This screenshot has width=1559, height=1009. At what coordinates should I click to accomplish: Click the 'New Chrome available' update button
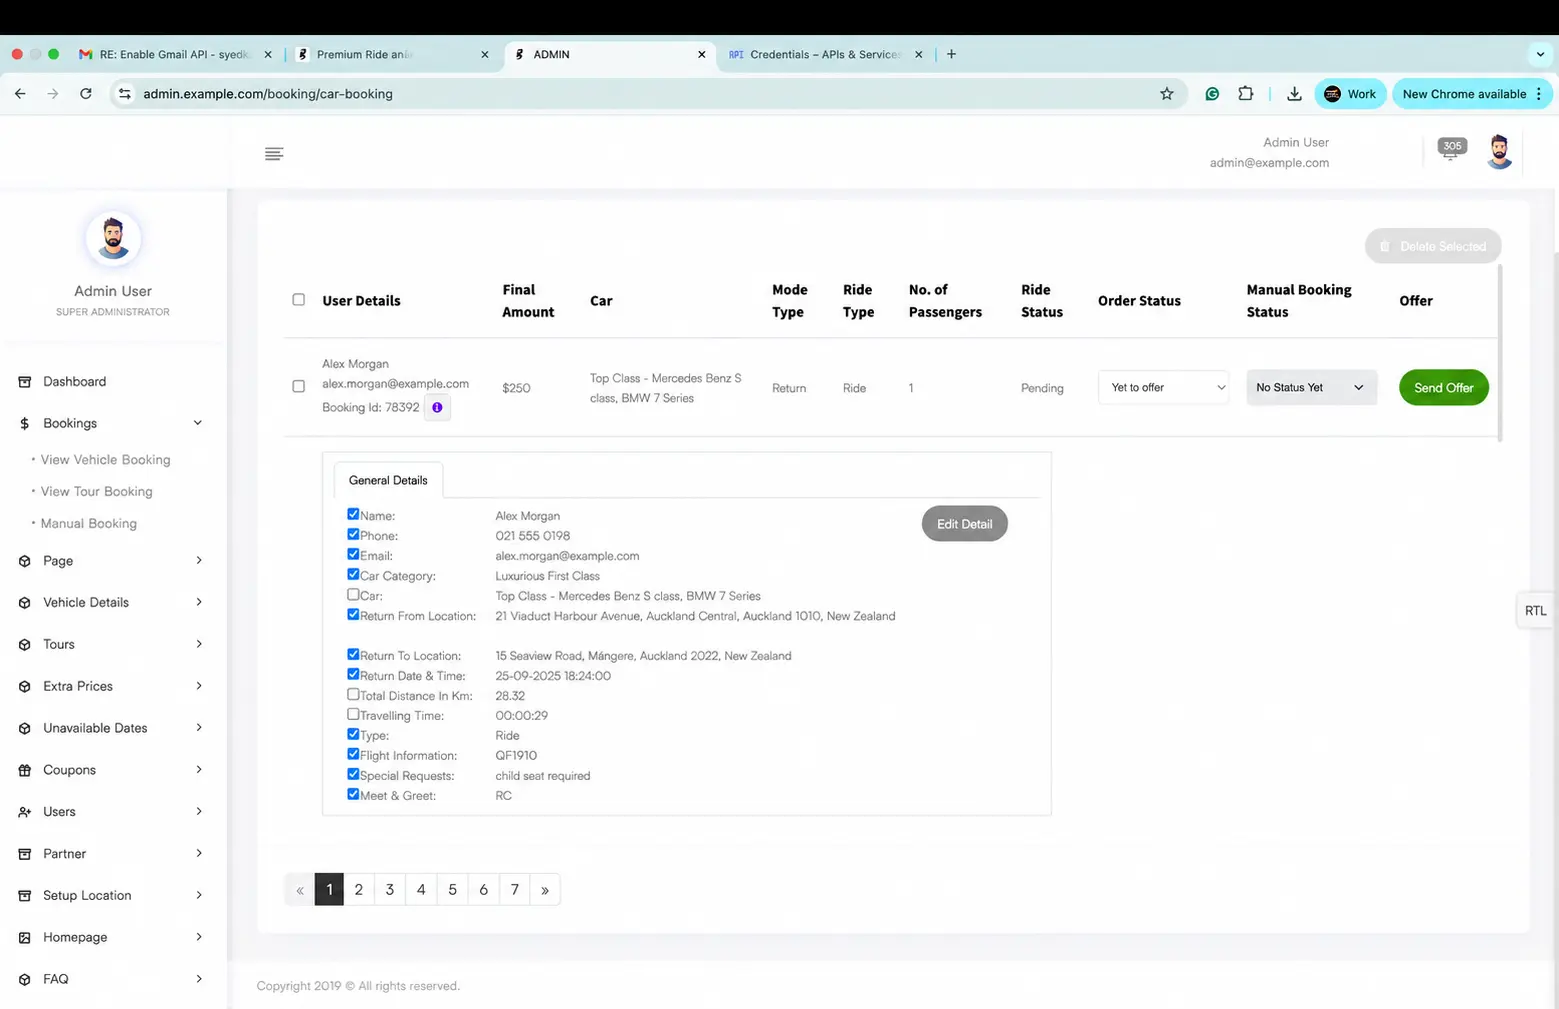[x=1471, y=94]
